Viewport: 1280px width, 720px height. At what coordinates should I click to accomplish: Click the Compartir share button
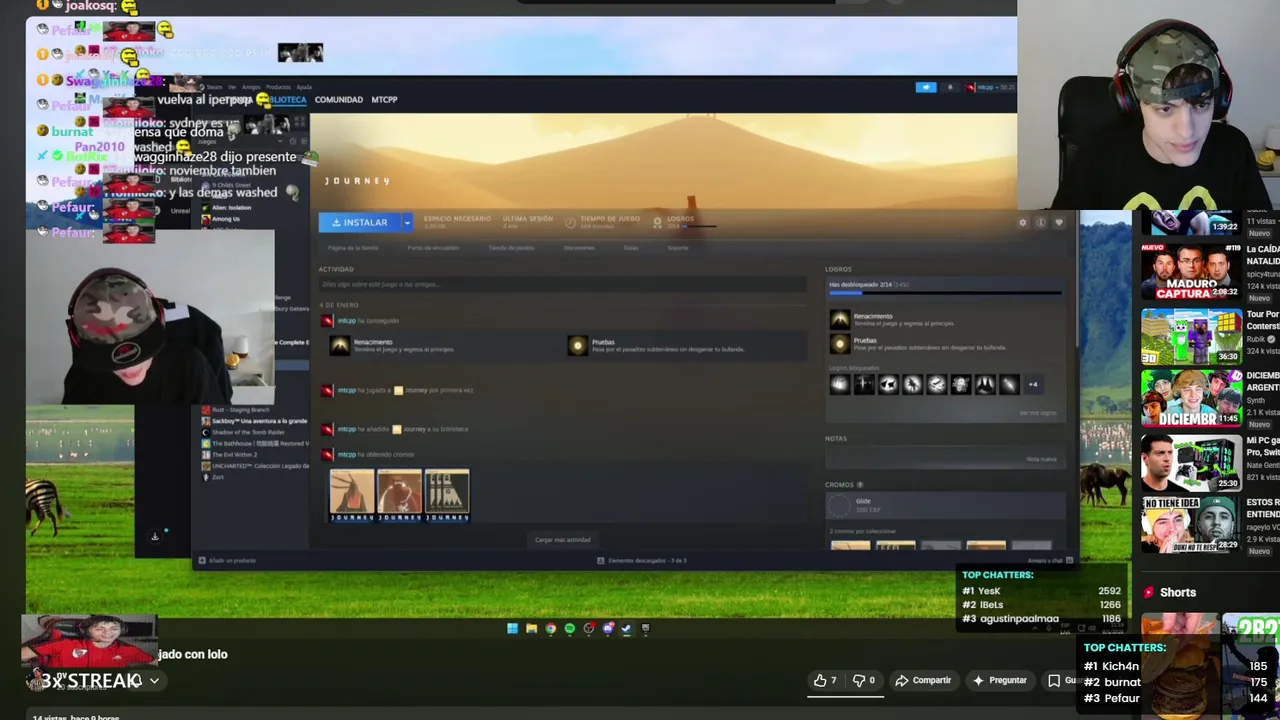tap(923, 680)
